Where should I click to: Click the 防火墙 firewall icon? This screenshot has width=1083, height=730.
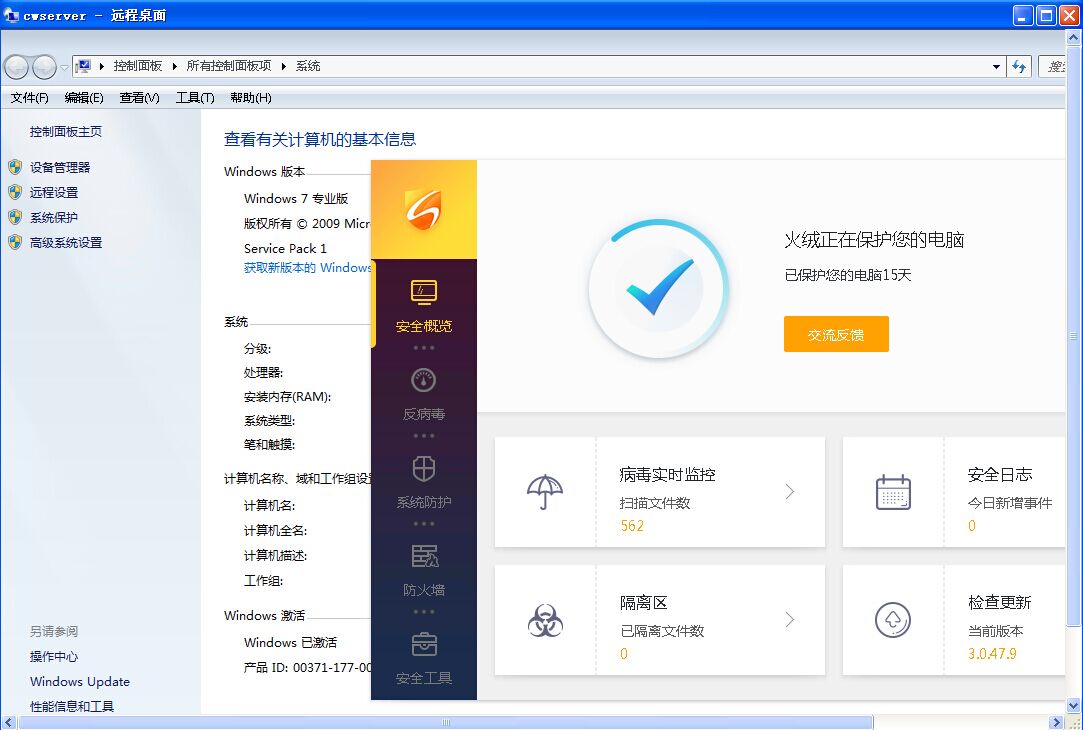coord(424,556)
